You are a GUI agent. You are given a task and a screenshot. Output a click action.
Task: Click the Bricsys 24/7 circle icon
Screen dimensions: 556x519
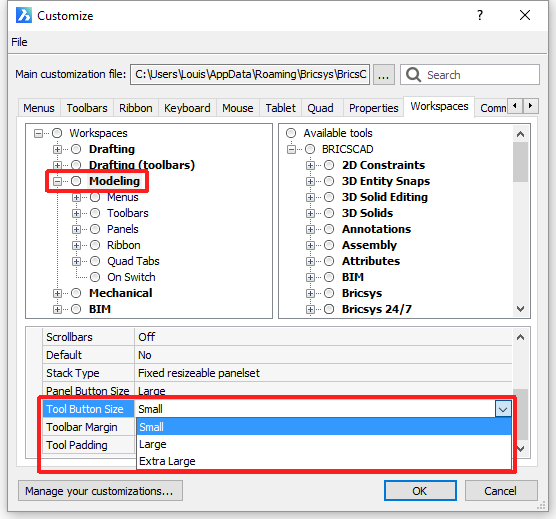(329, 309)
